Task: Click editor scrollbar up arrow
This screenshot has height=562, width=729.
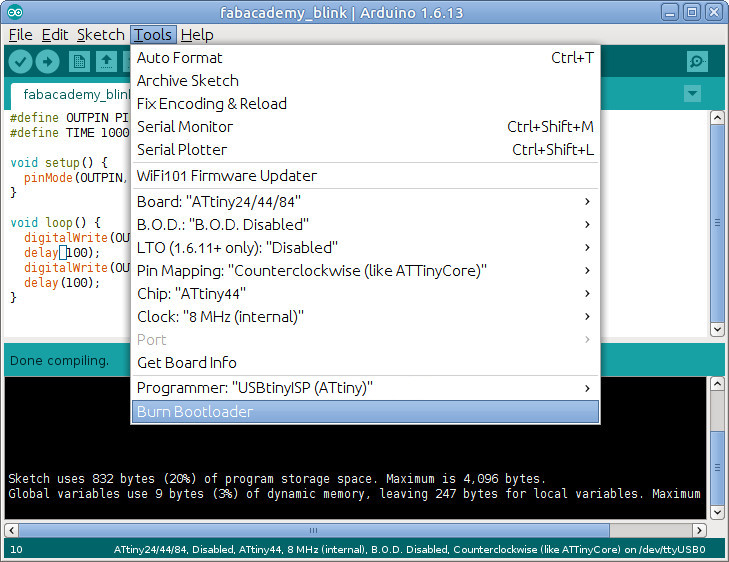Action: [717, 117]
